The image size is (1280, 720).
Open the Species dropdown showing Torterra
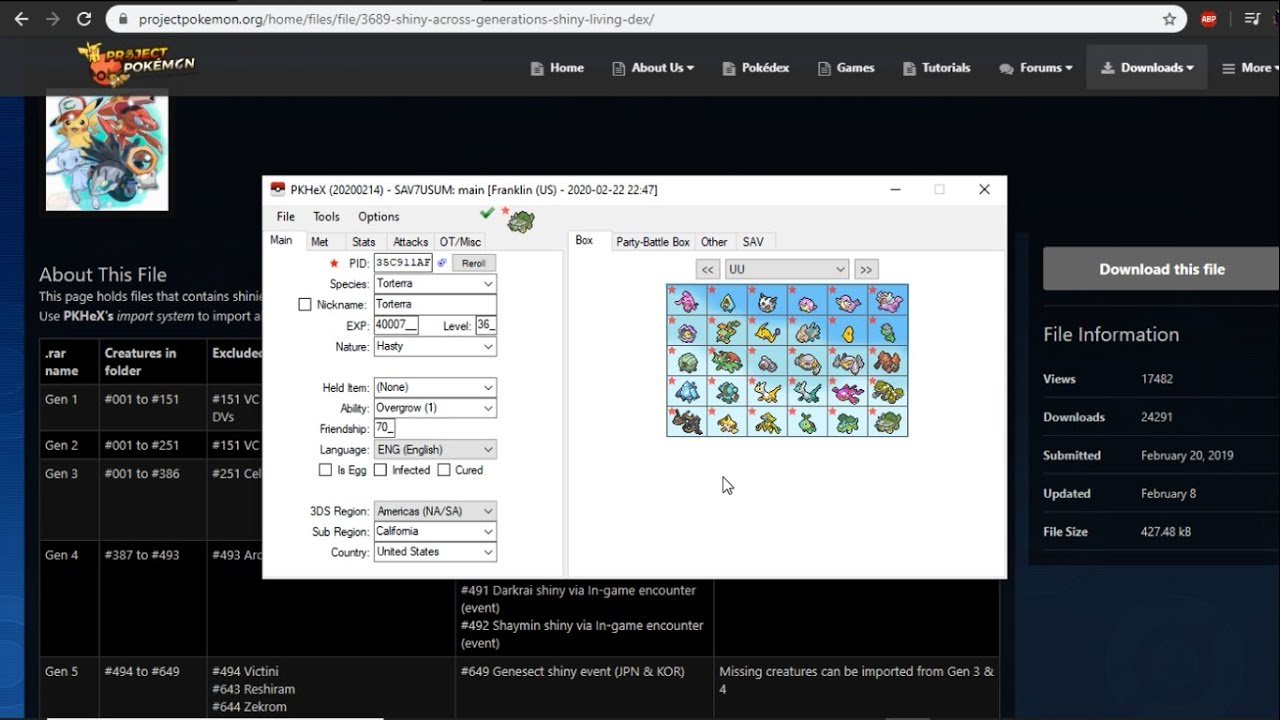click(435, 284)
